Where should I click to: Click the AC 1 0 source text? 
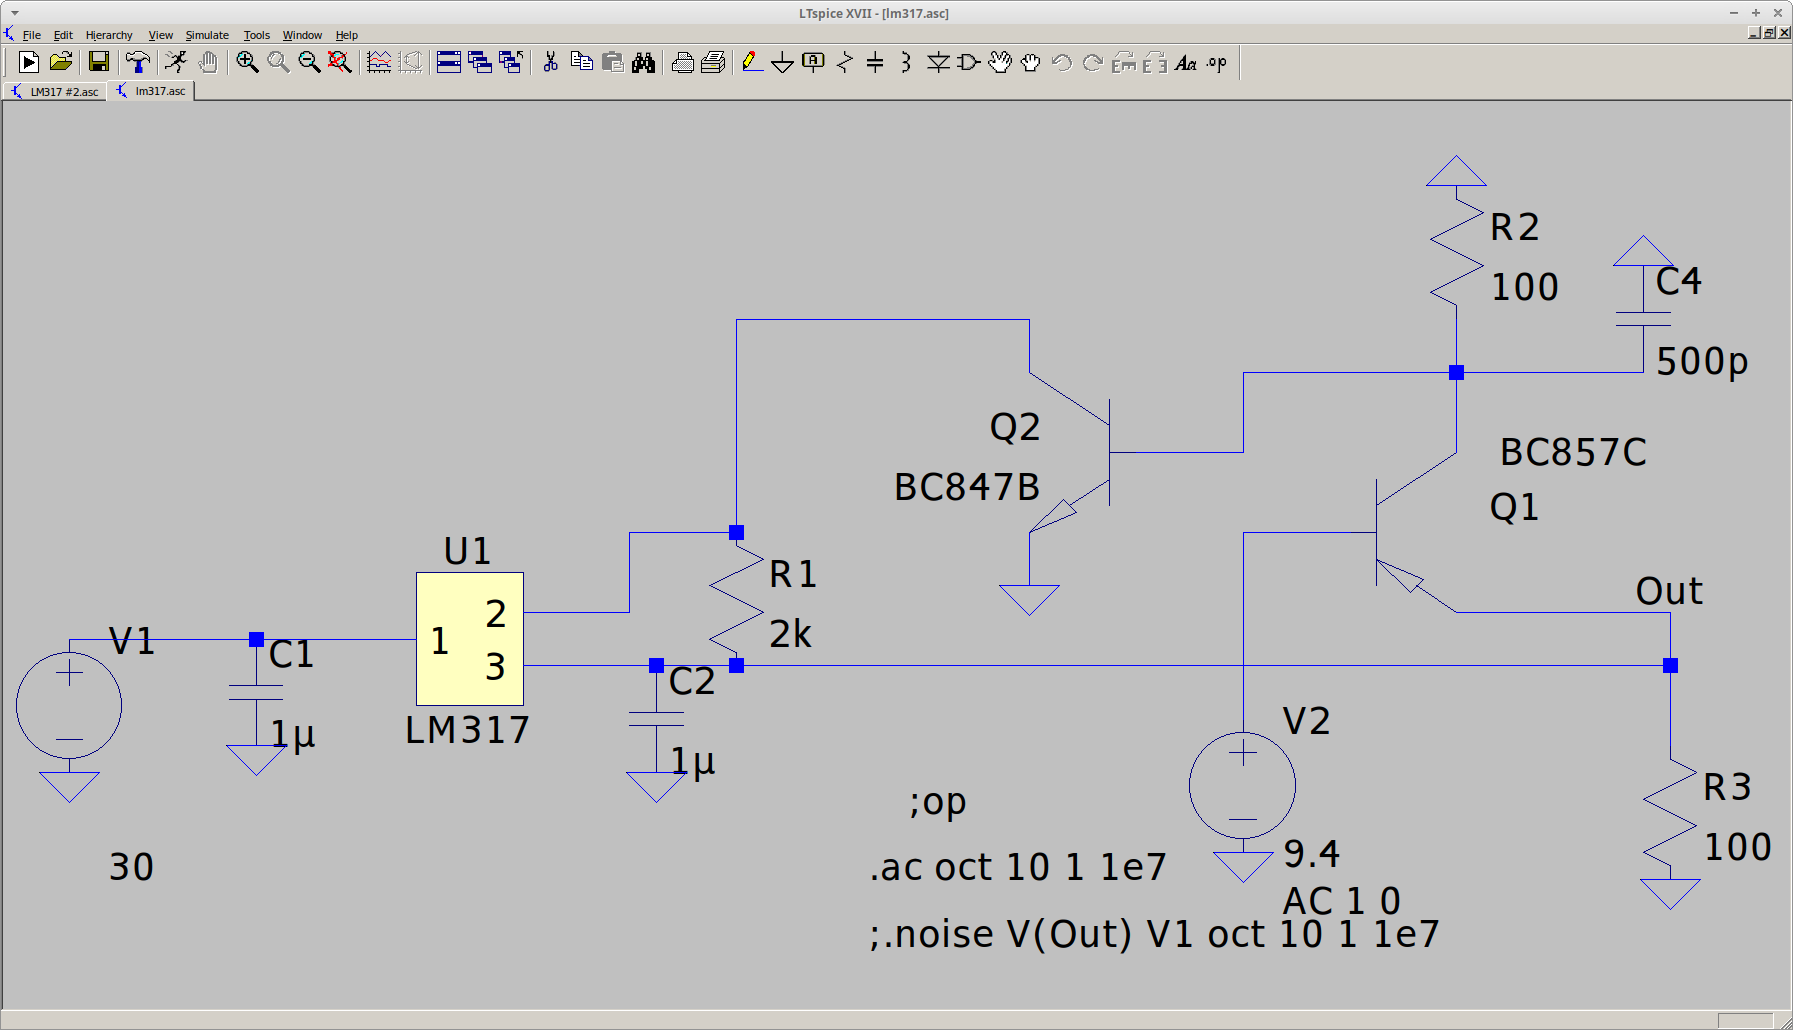(1342, 901)
